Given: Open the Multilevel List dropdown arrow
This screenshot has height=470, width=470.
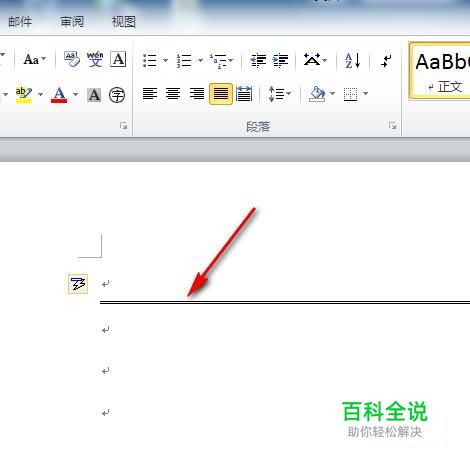Looking at the screenshot, I should 231,61.
